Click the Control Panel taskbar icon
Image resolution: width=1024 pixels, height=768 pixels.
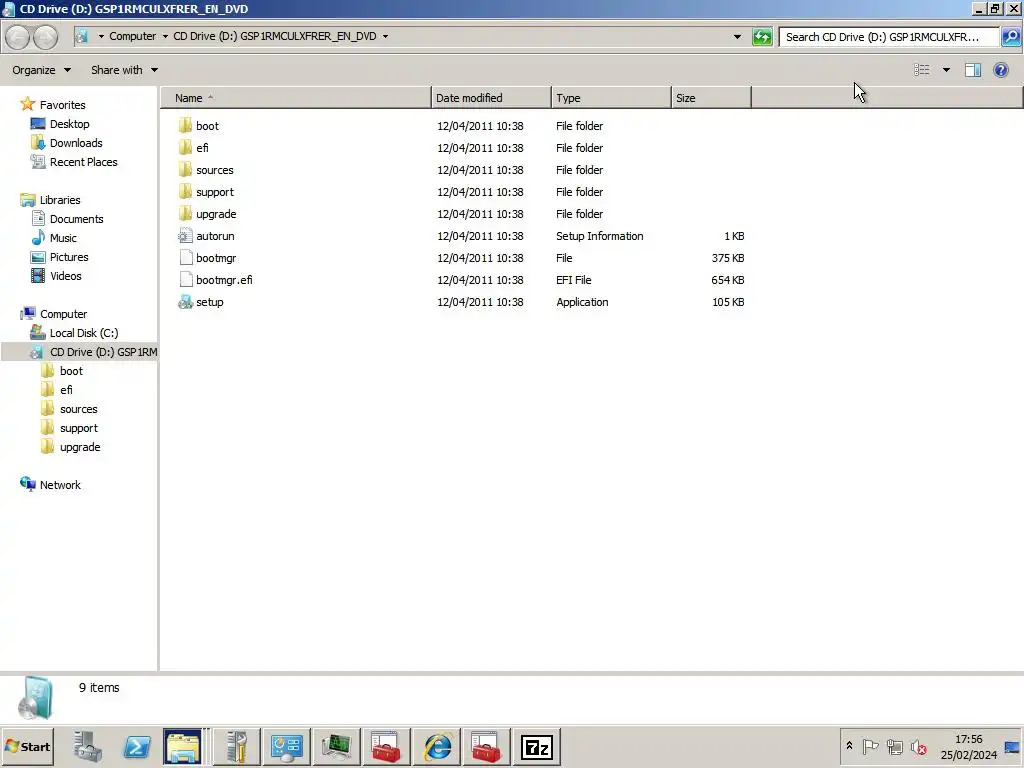(x=287, y=746)
